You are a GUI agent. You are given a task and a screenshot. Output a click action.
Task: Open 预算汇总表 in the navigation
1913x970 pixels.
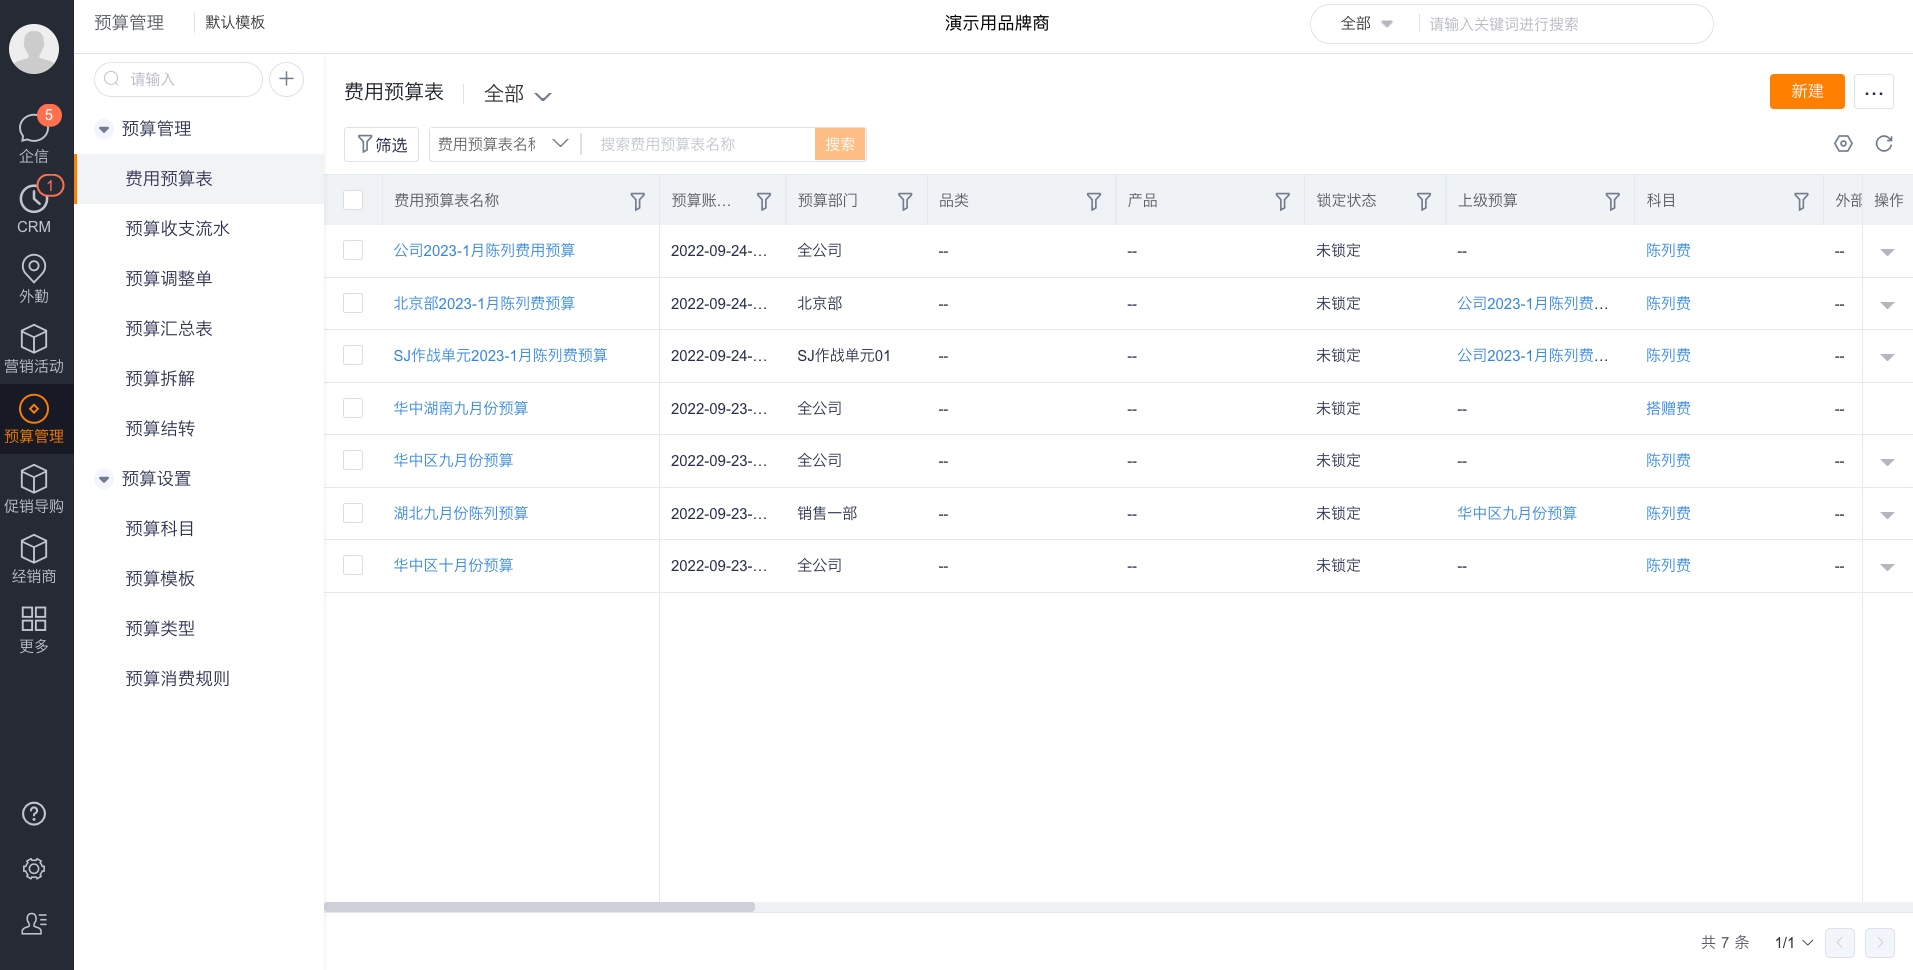tap(168, 329)
